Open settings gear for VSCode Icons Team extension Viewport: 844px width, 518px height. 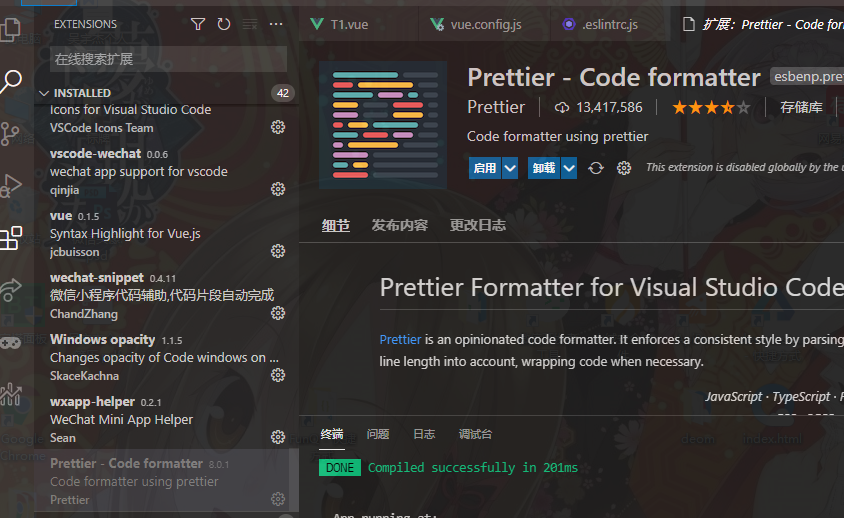(278, 127)
